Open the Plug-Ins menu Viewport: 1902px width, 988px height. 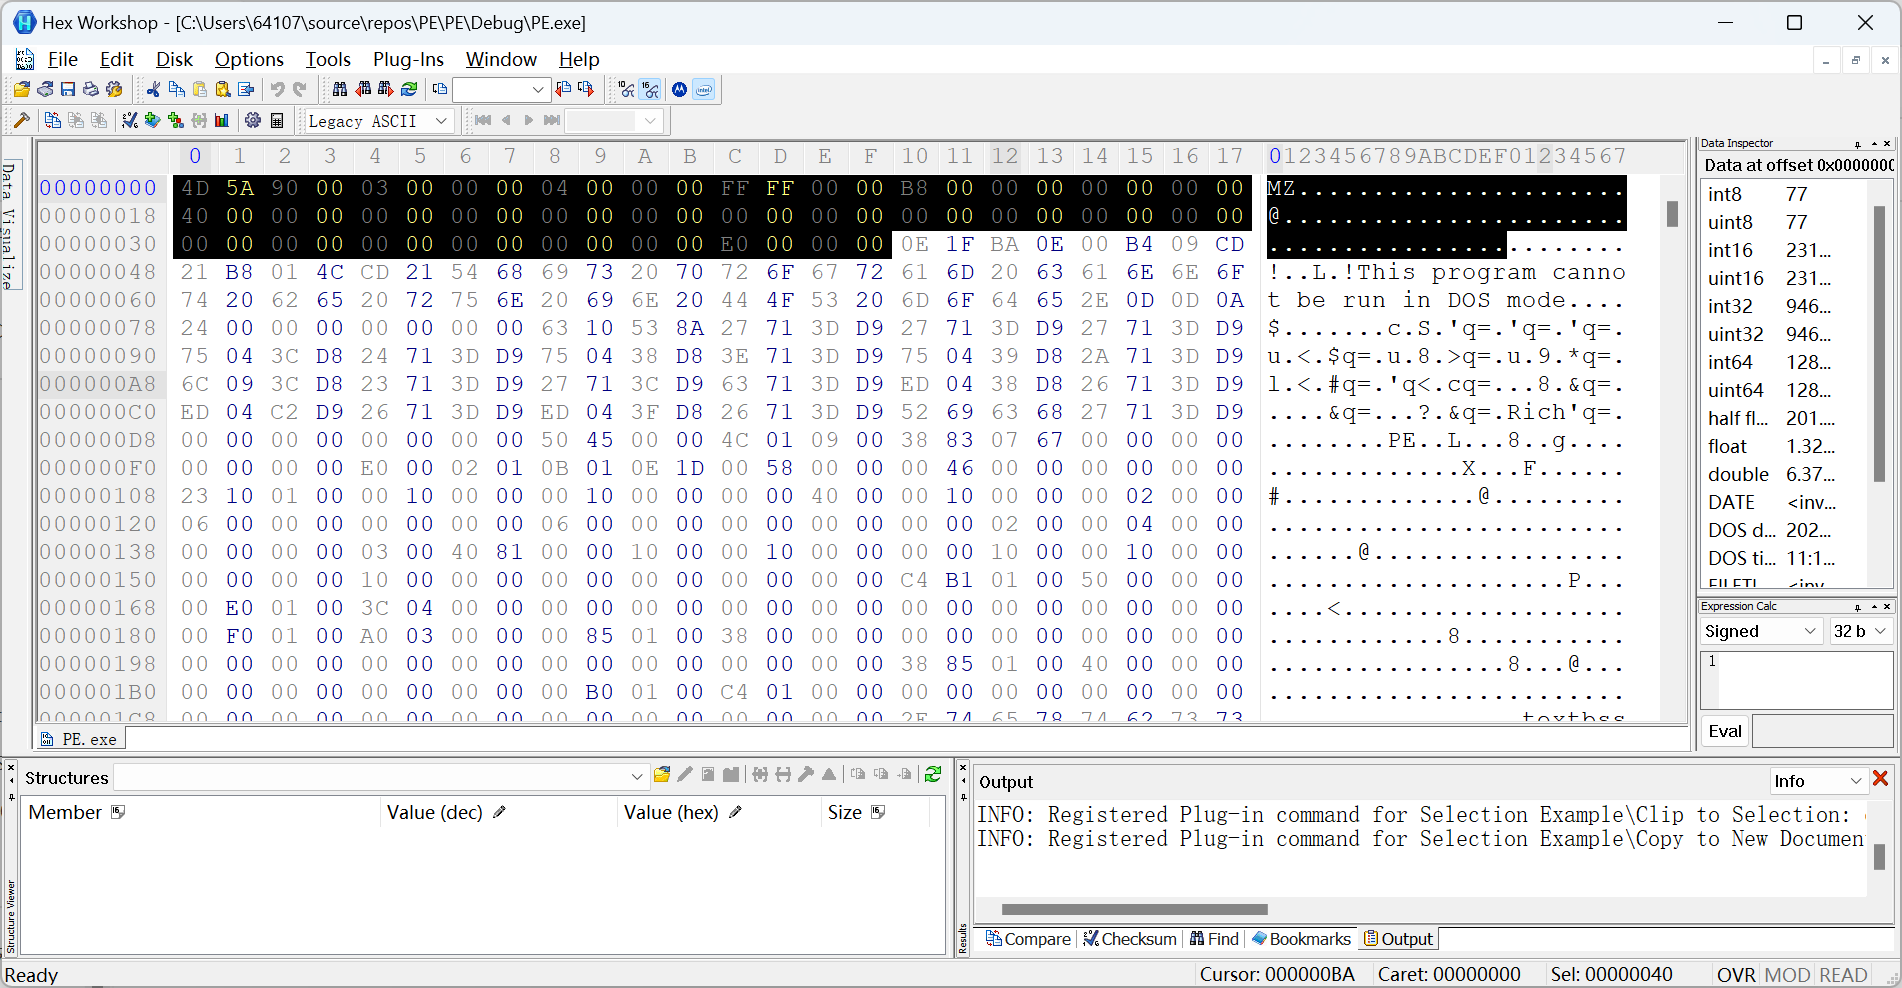408,59
